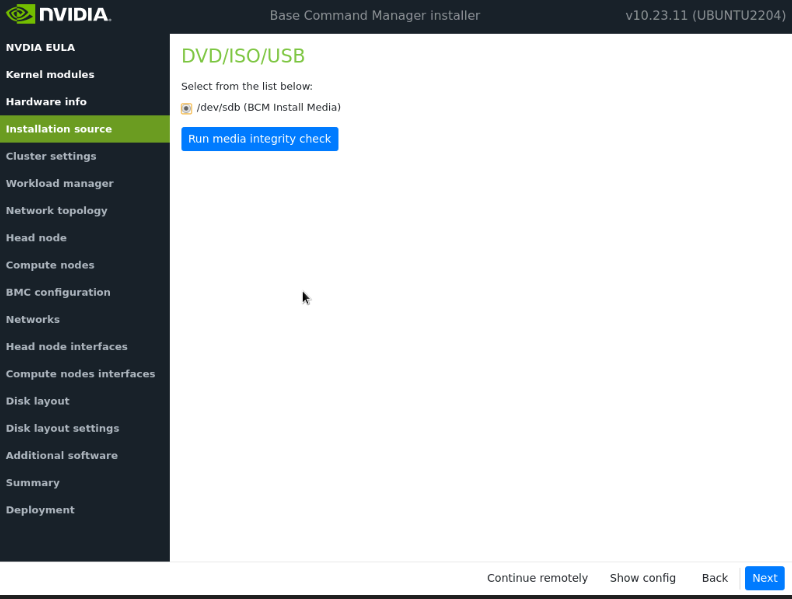Click the NVIDIA logo icon
The height and width of the screenshot is (599, 792).
(x=22, y=15)
